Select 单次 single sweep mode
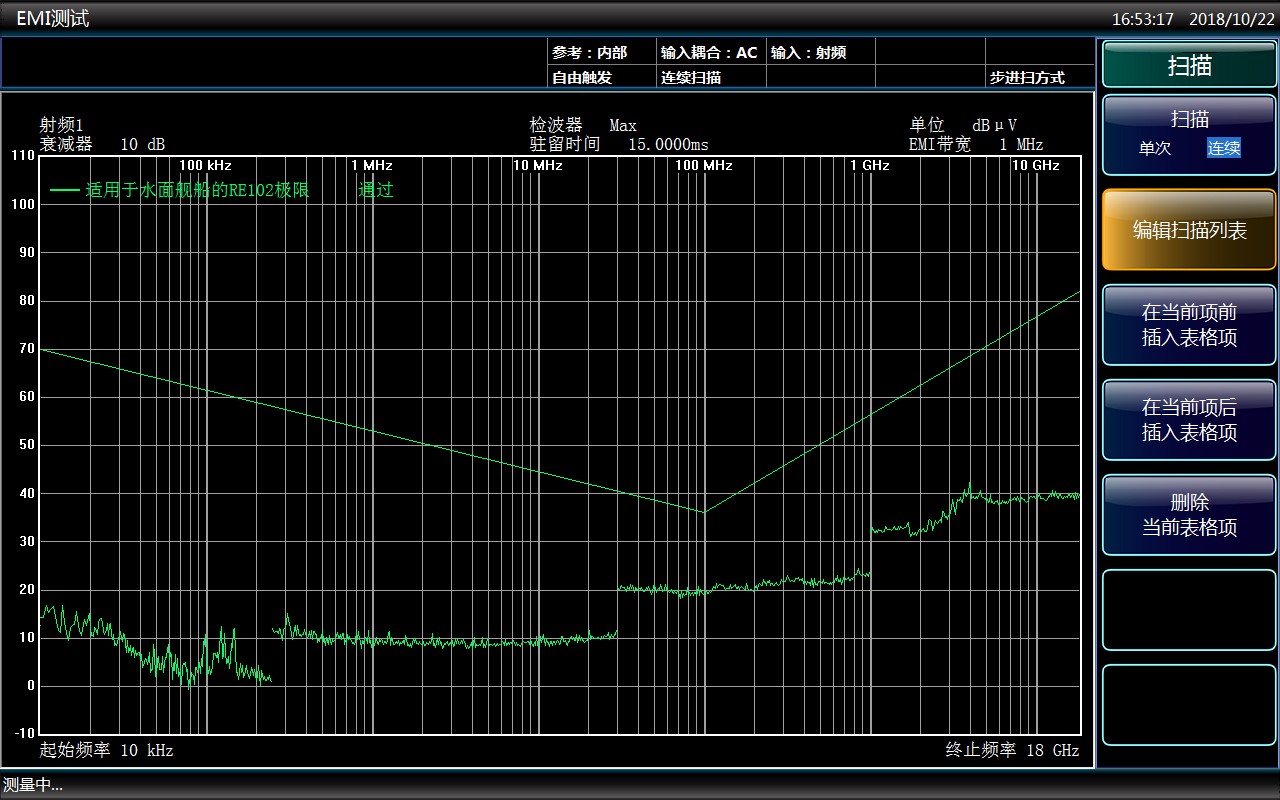Screen dimensions: 1280x800 coord(1155,148)
